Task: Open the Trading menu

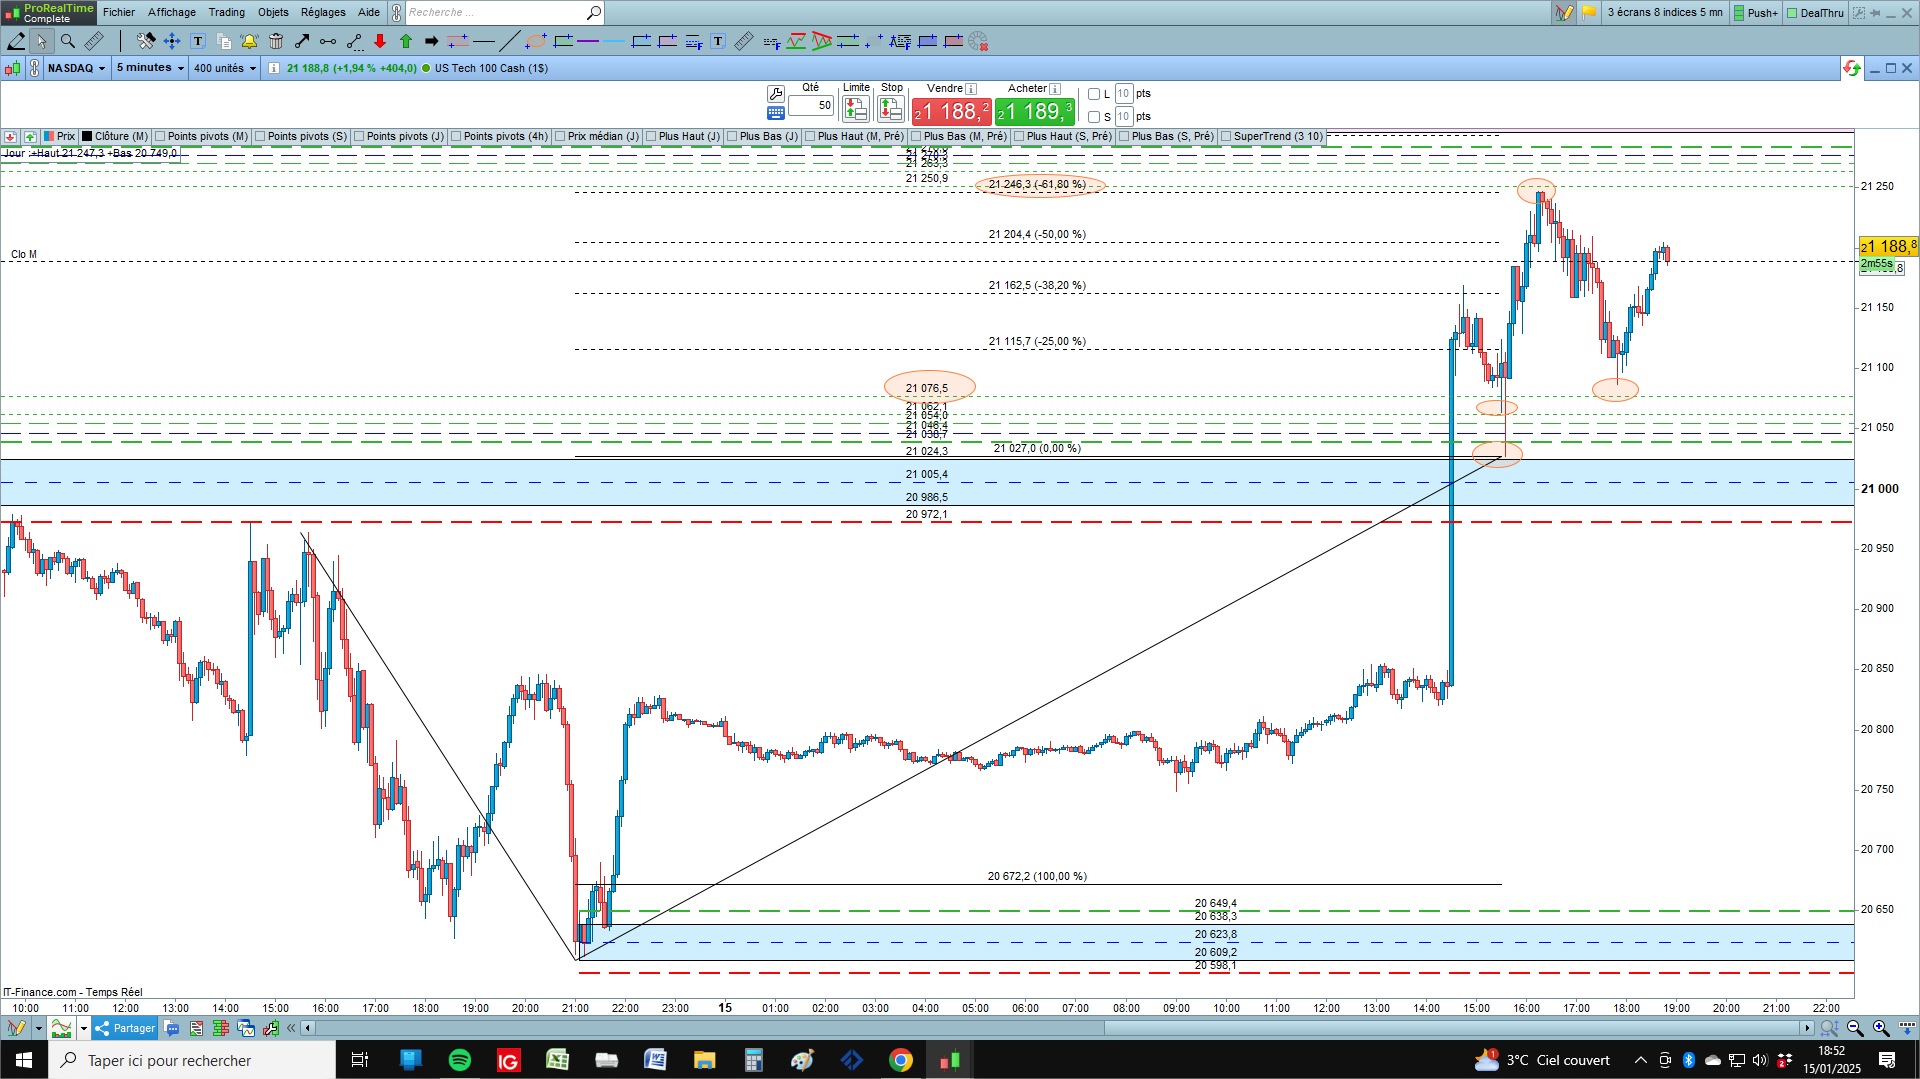Action: coord(226,12)
